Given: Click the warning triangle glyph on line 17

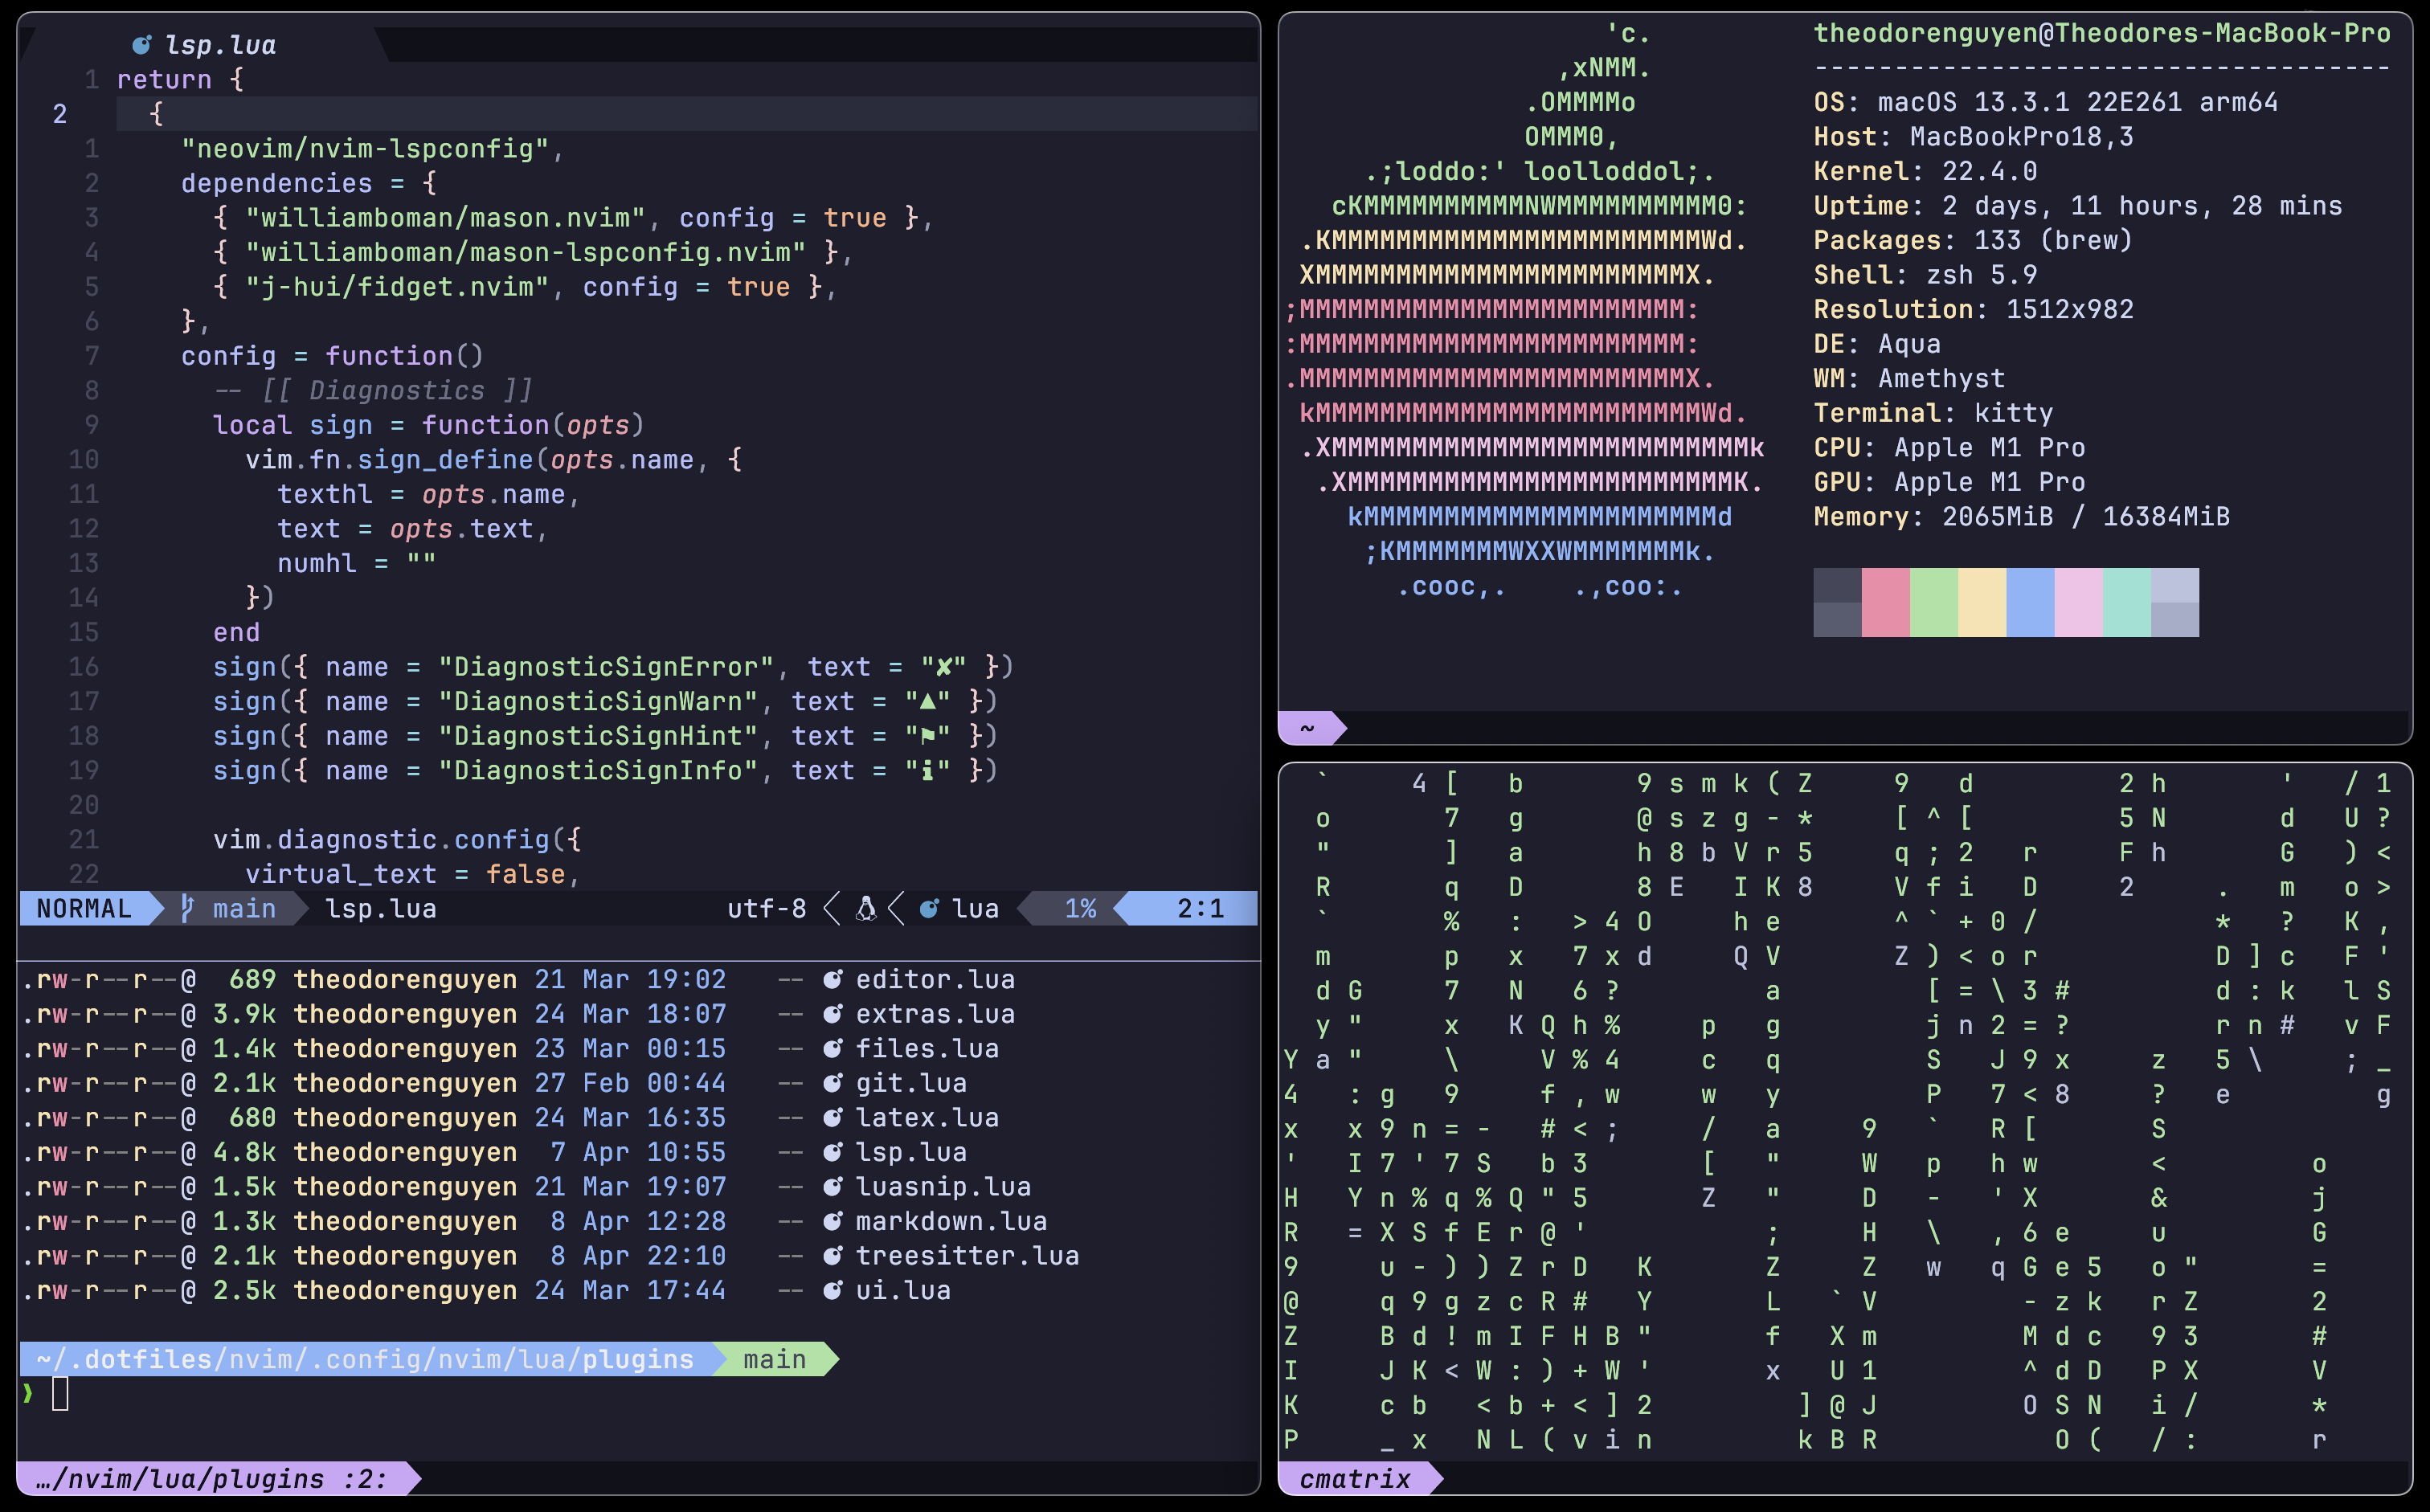Looking at the screenshot, I should (927, 701).
